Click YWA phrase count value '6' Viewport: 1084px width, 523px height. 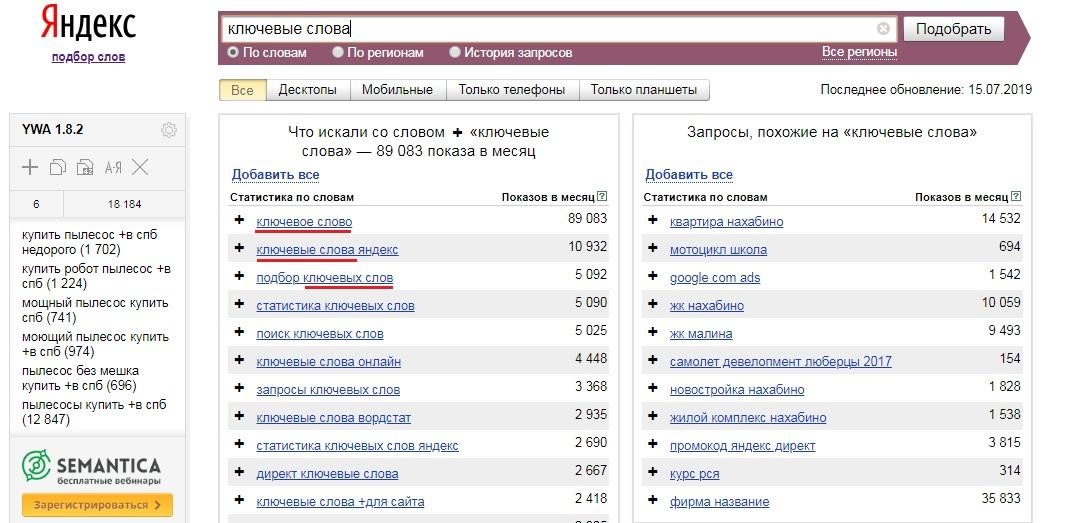(36, 204)
